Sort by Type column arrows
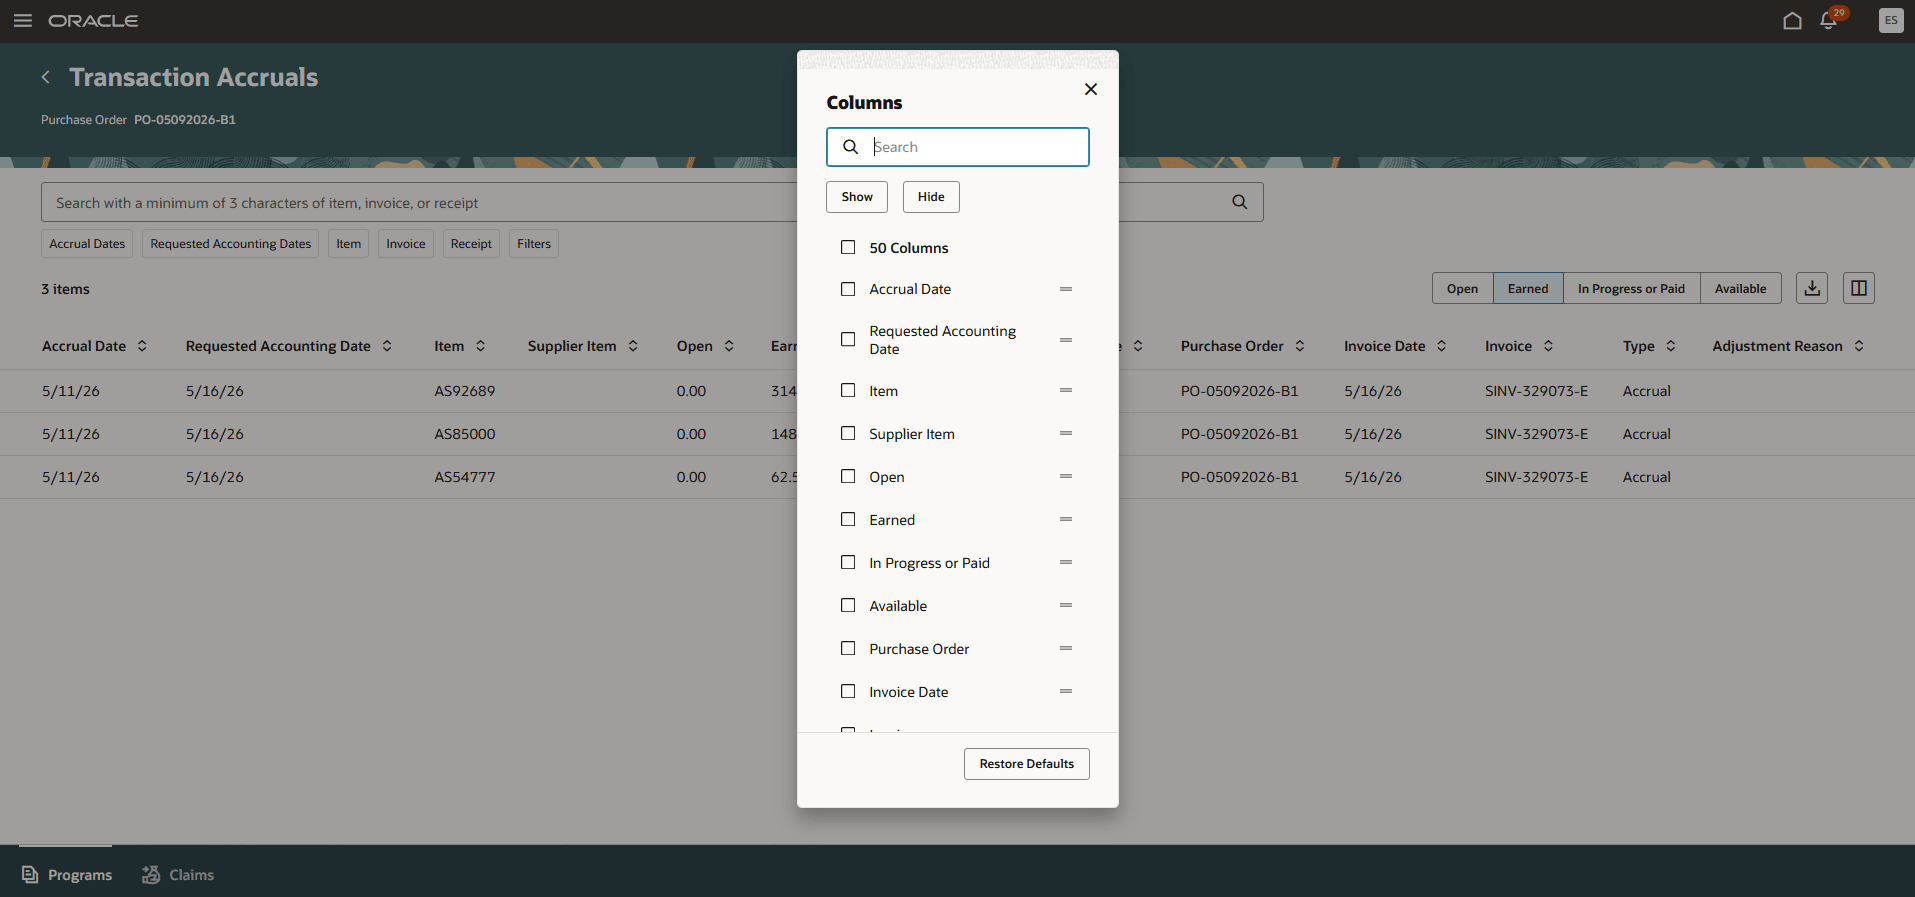 [x=1671, y=346]
